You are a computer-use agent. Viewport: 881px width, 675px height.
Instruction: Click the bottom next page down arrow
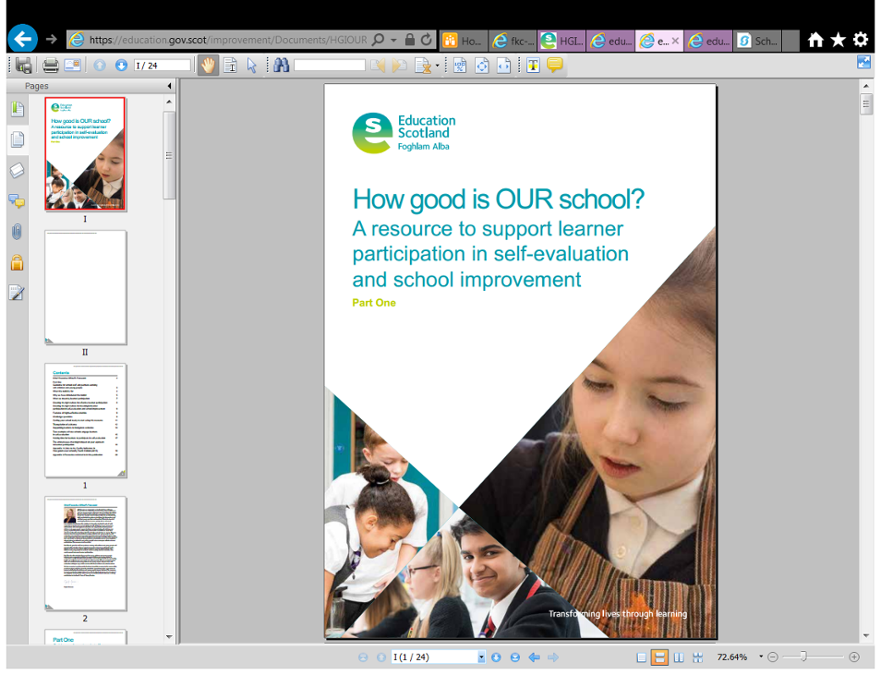click(x=496, y=657)
